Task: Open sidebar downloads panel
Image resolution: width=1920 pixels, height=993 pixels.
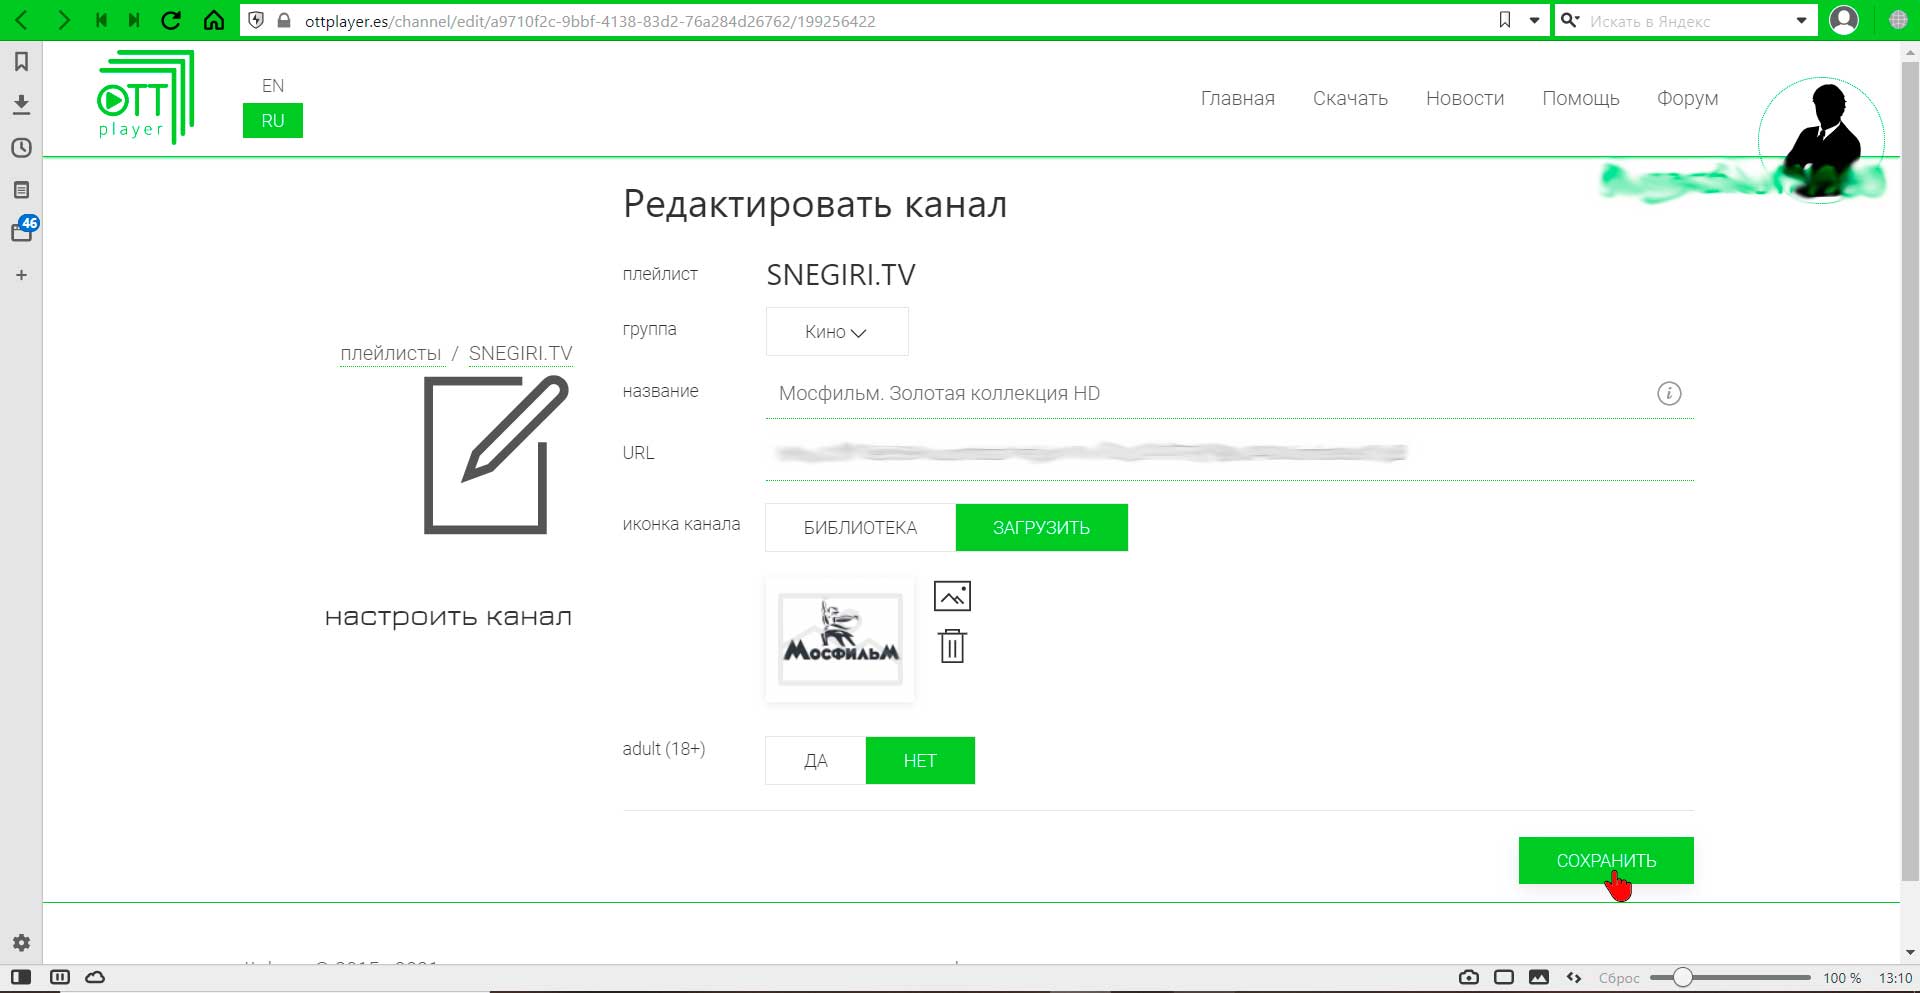Action: point(21,104)
